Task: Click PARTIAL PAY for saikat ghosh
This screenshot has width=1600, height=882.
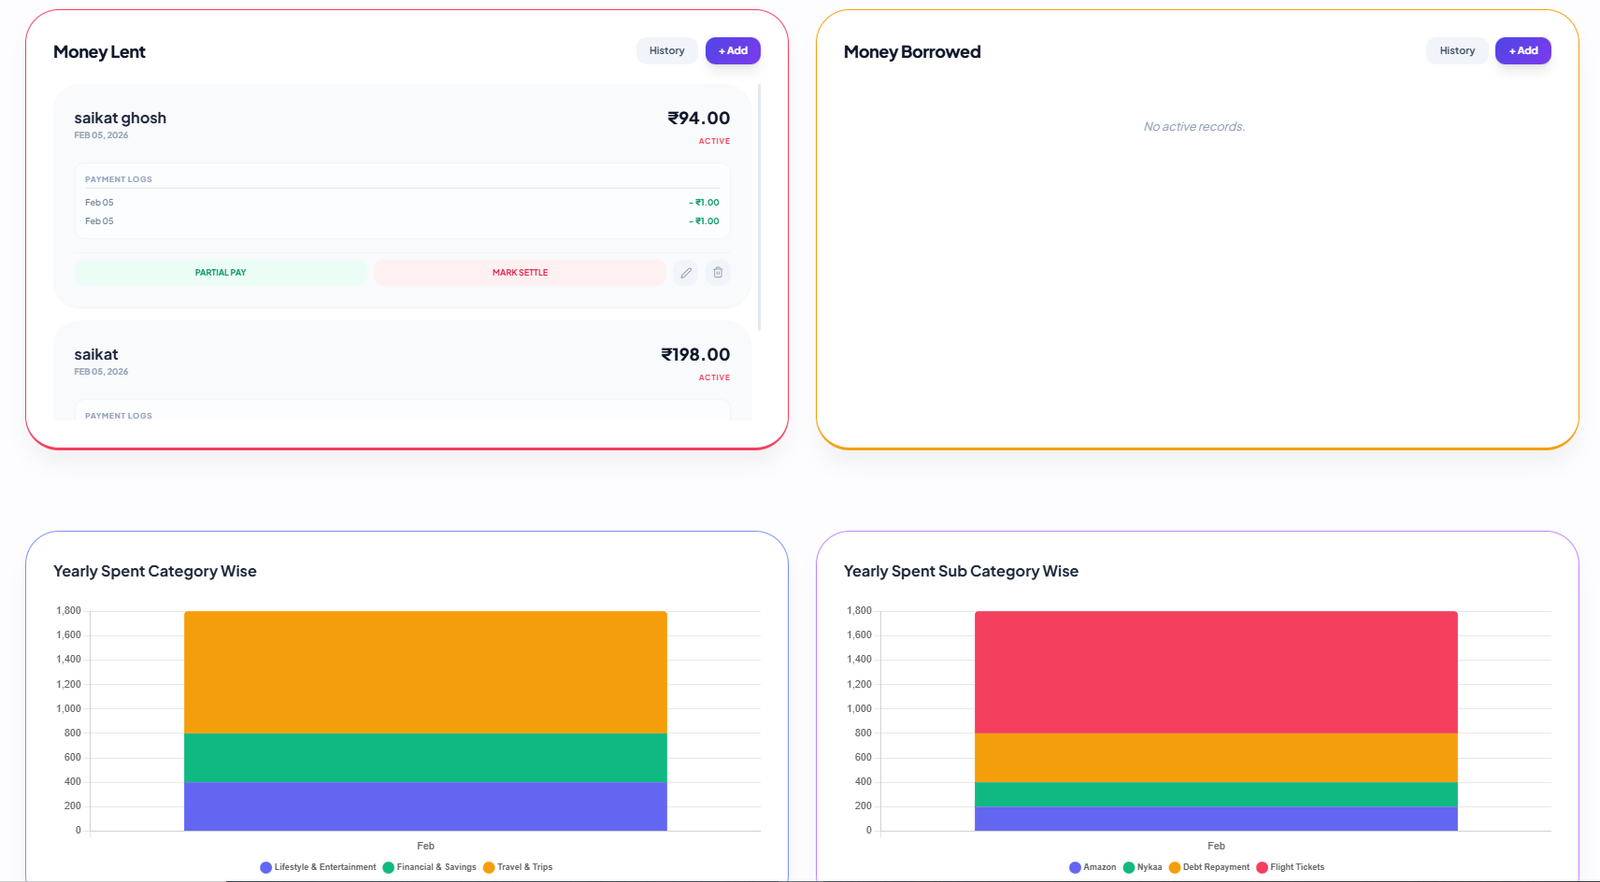Action: pyautogui.click(x=221, y=272)
